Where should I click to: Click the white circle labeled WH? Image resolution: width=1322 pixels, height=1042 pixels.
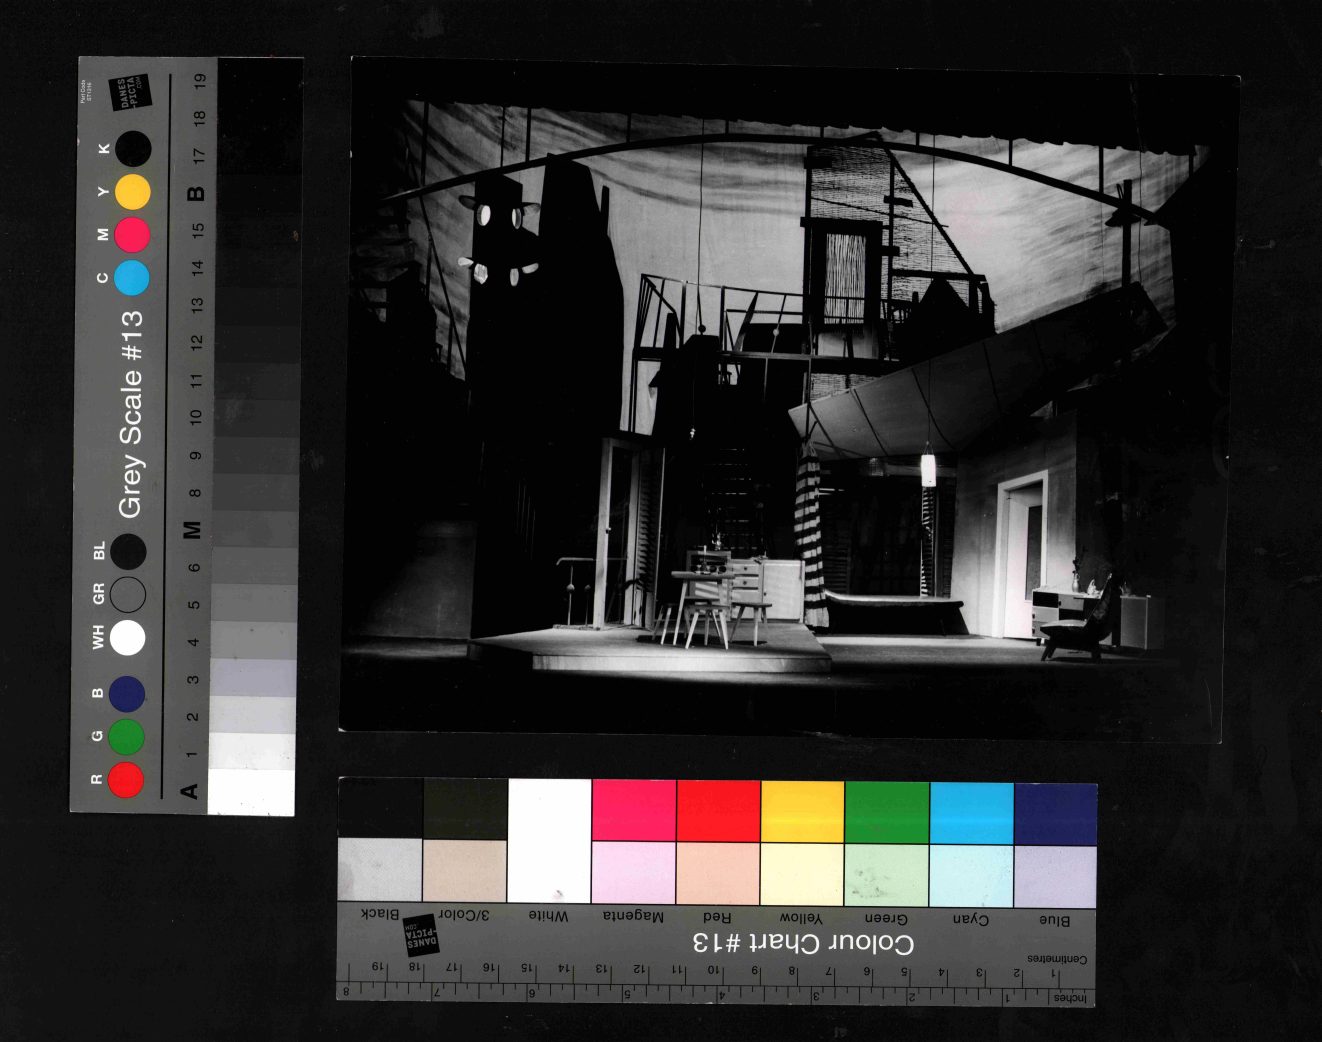(127, 637)
